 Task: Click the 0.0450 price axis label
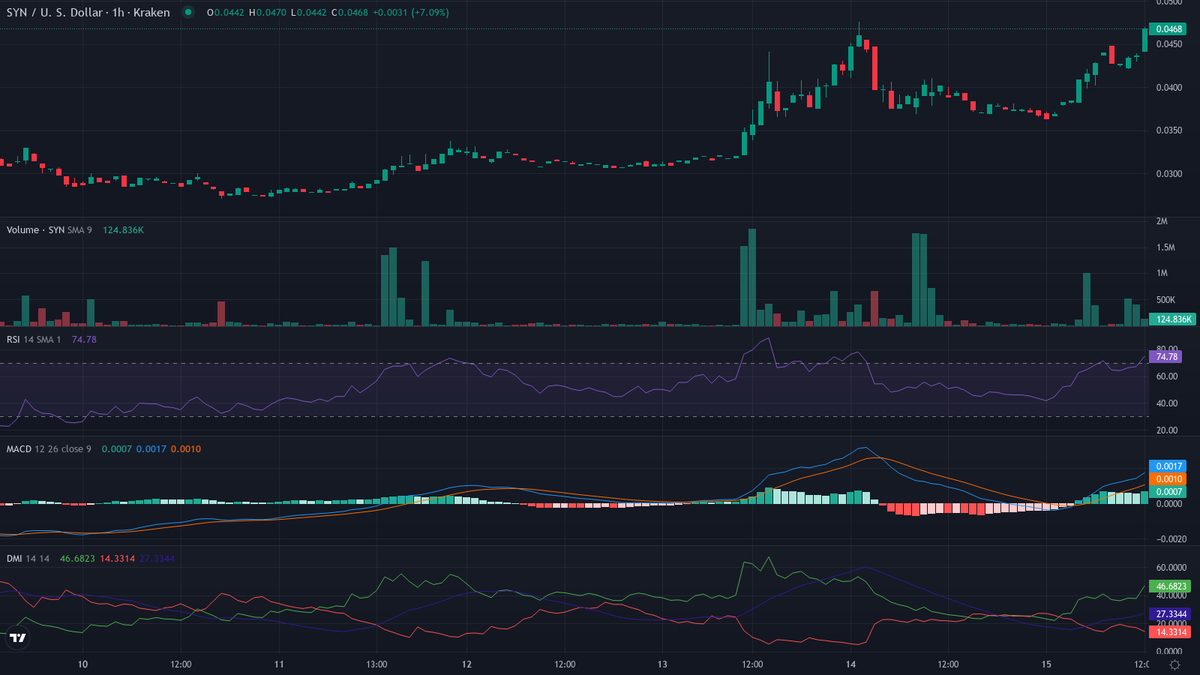coord(1168,44)
